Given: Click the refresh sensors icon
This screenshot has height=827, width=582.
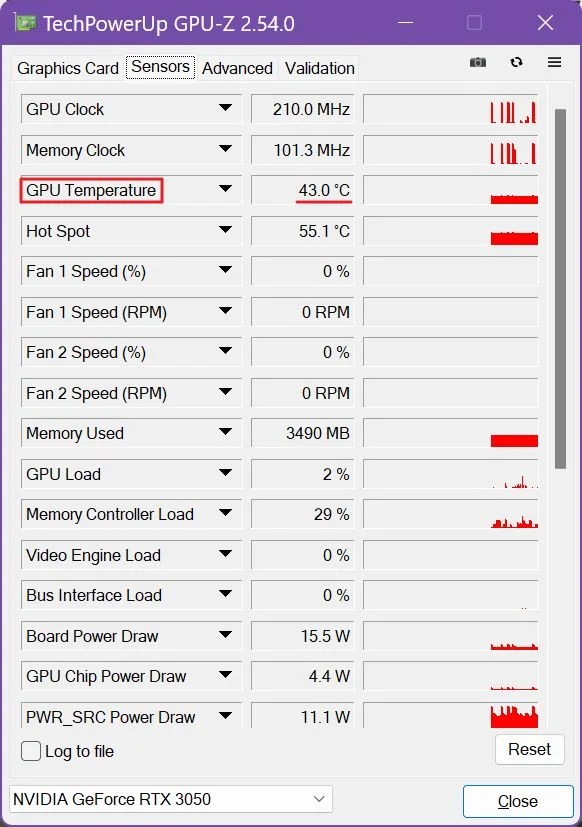Looking at the screenshot, I should coord(516,62).
